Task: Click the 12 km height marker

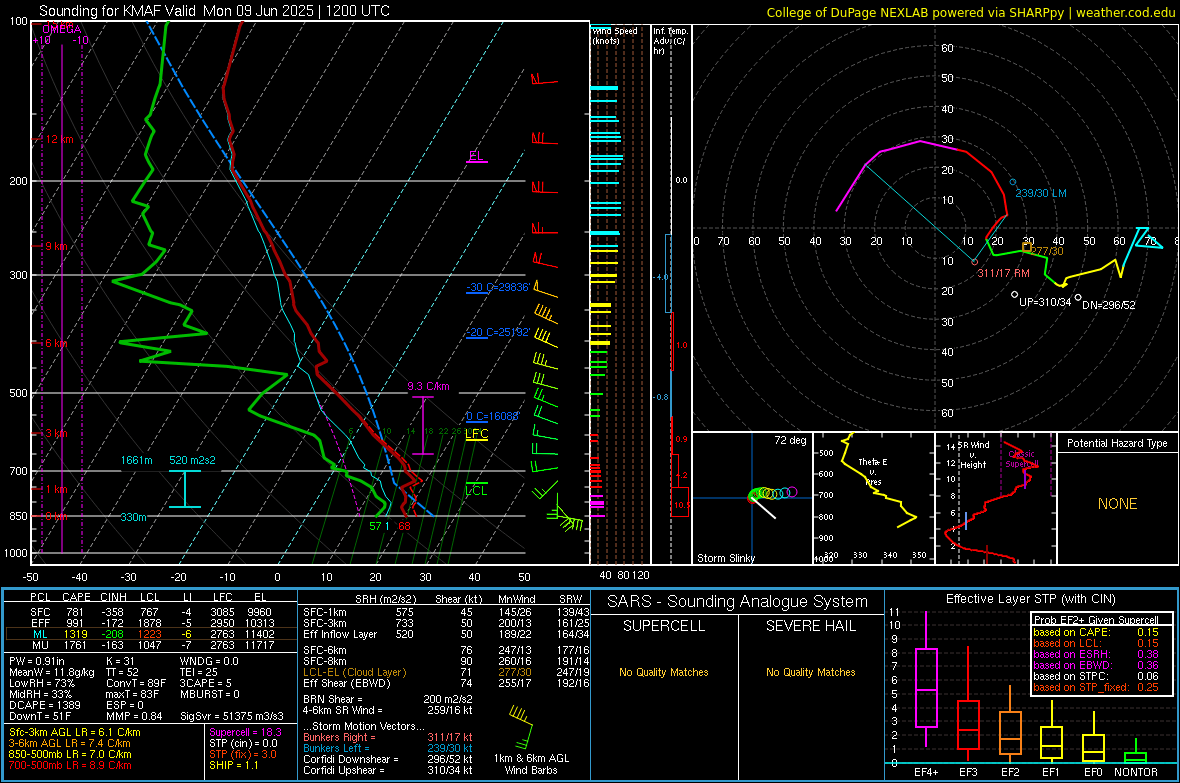Action: [x=59, y=139]
